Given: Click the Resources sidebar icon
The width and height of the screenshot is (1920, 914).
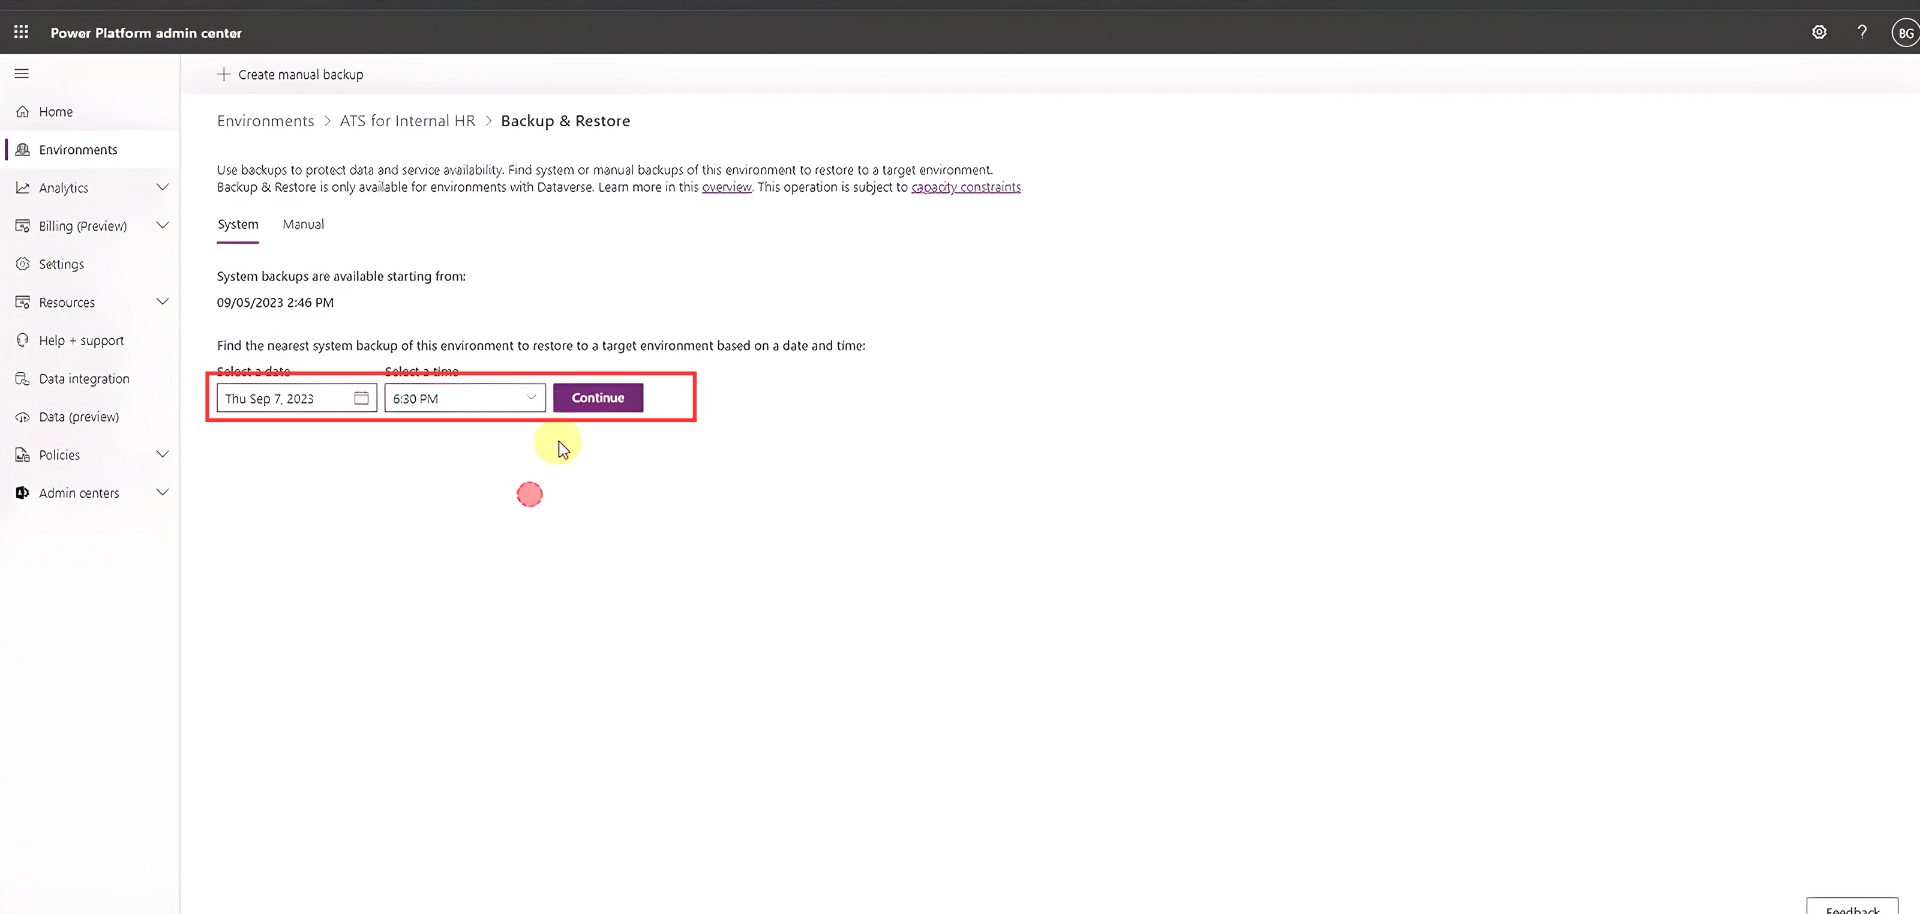Looking at the screenshot, I should point(23,302).
